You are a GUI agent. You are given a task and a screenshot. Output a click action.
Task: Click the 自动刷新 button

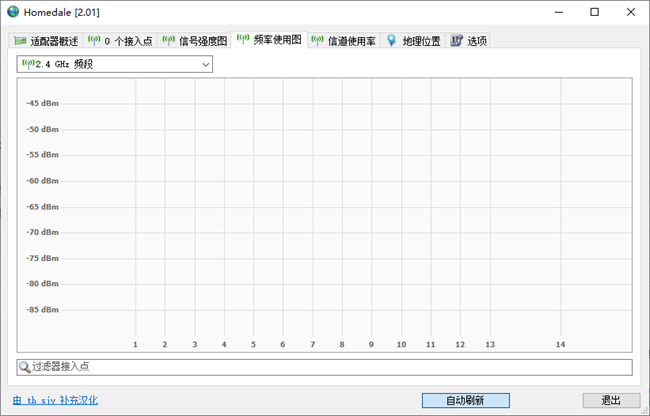(x=466, y=400)
